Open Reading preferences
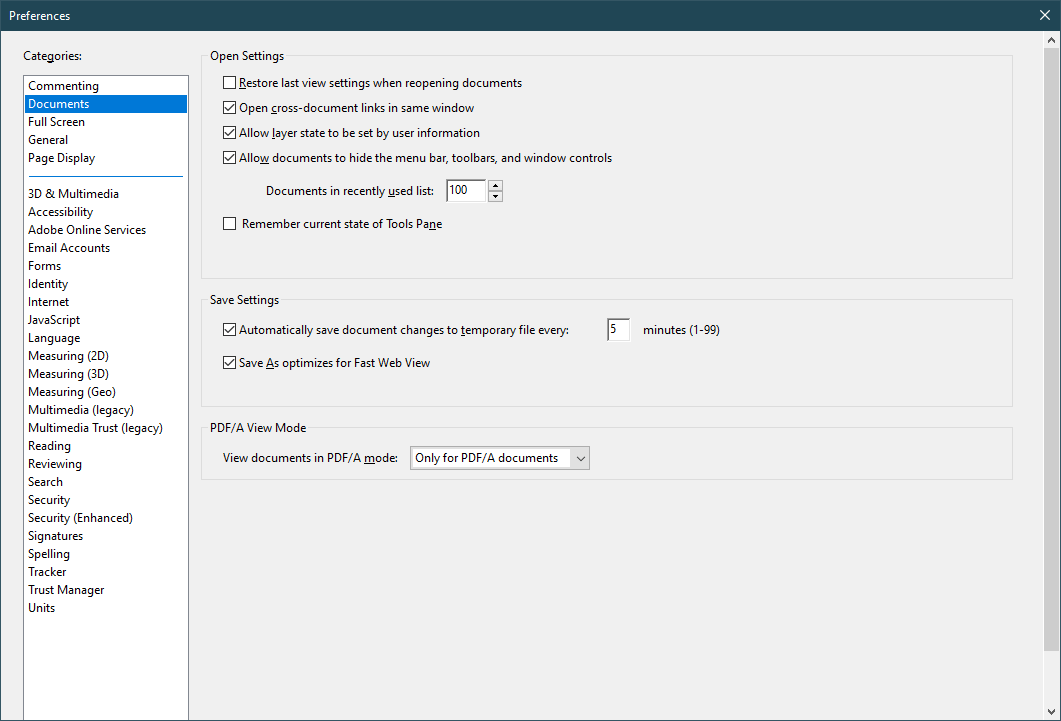 106,446
